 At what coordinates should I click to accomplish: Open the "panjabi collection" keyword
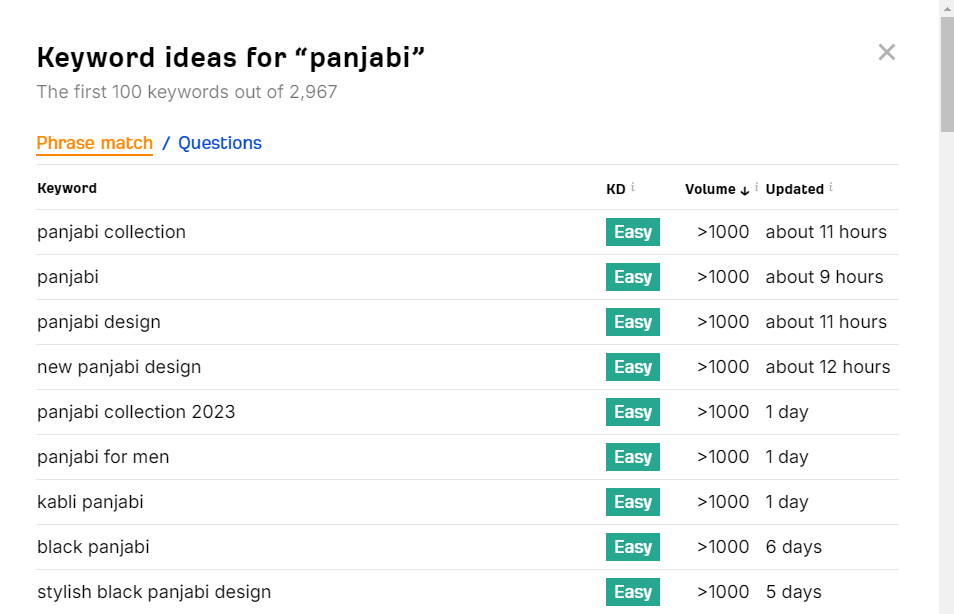pos(112,232)
